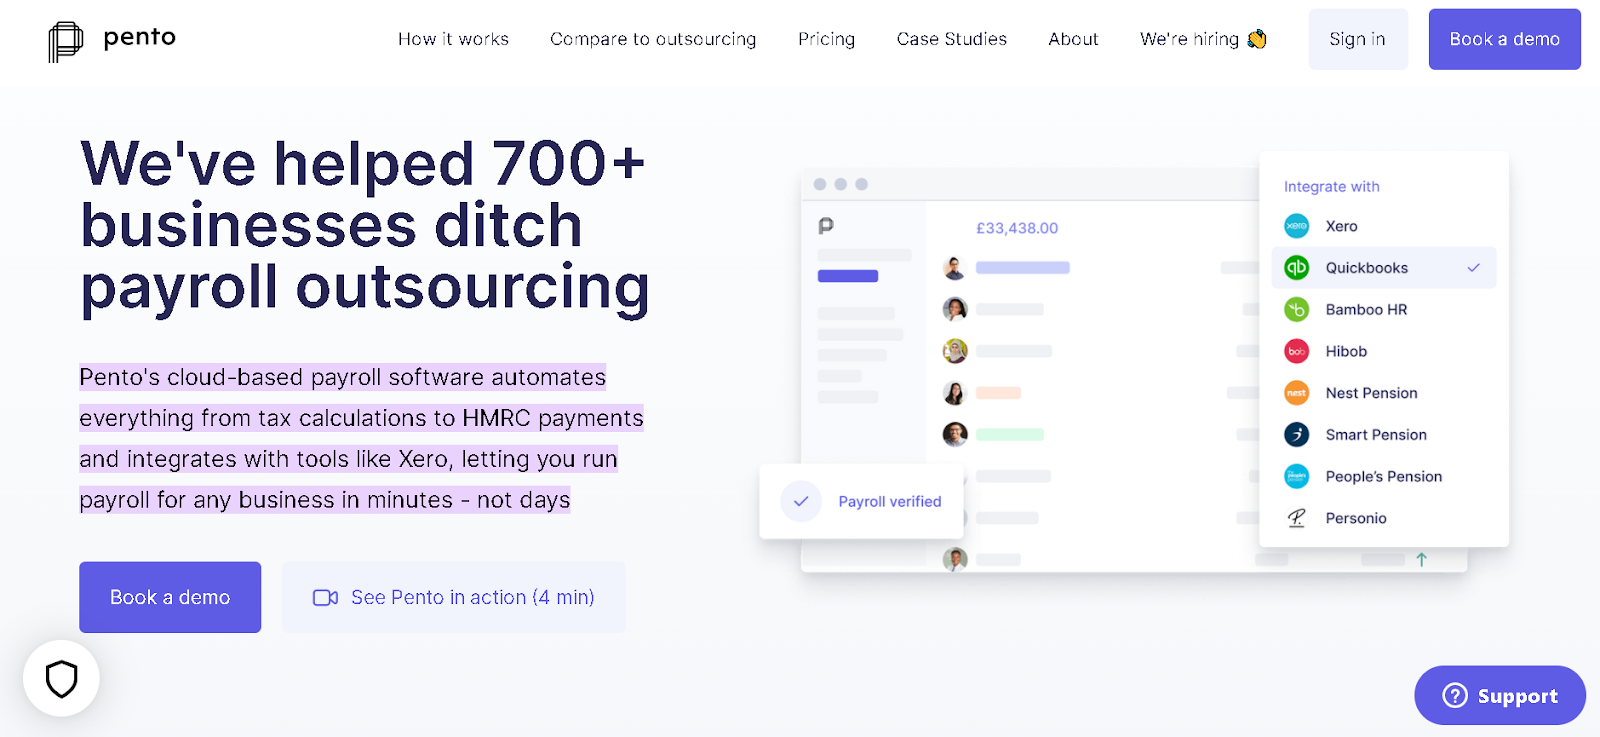Screen dimensions: 1600x737
Task: Click the main headline about 700+ businesses
Action: pyautogui.click(x=365, y=226)
